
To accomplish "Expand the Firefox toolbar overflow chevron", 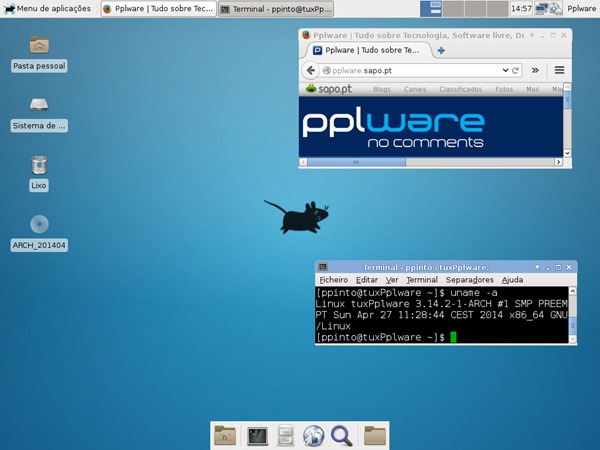I will [535, 70].
